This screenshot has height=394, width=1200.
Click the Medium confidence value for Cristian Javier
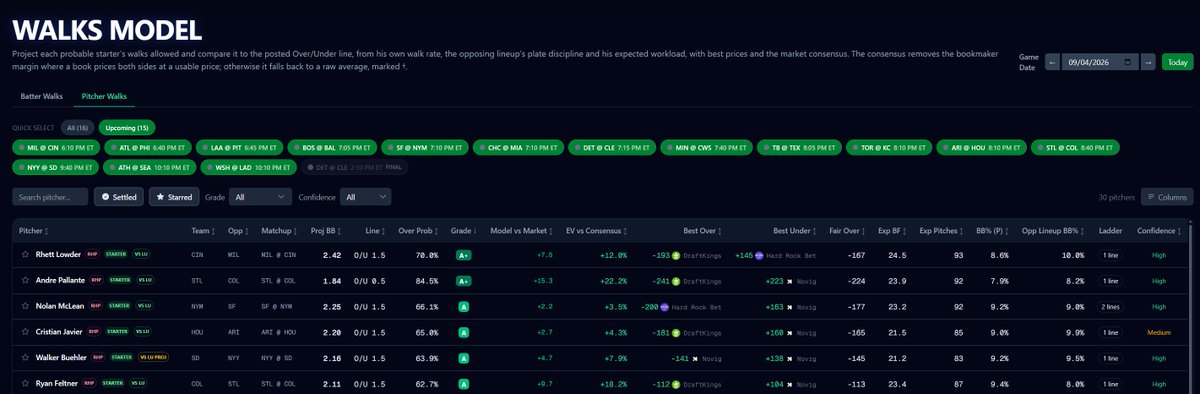1159,332
